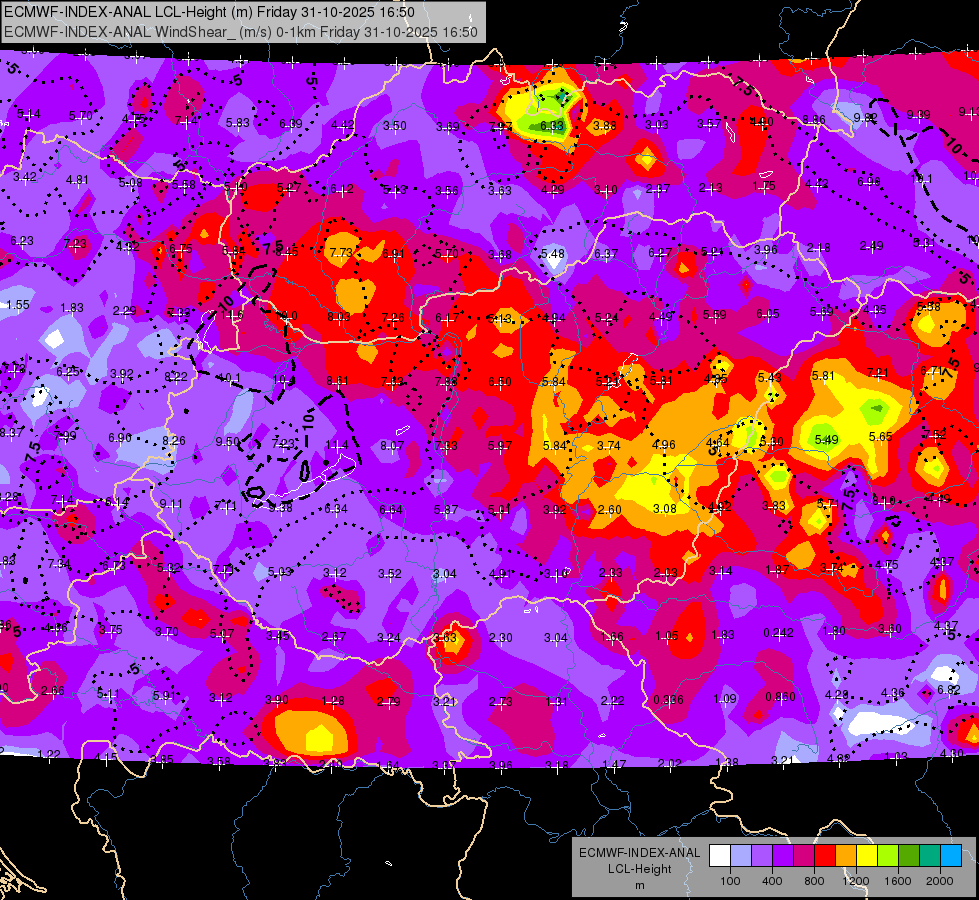Click the wind shear value "11.4"

337,445
